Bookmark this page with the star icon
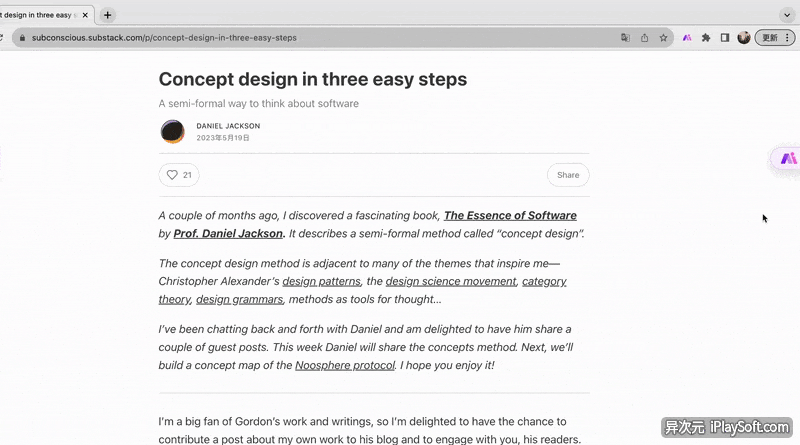This screenshot has height=445, width=800. pyautogui.click(x=663, y=38)
